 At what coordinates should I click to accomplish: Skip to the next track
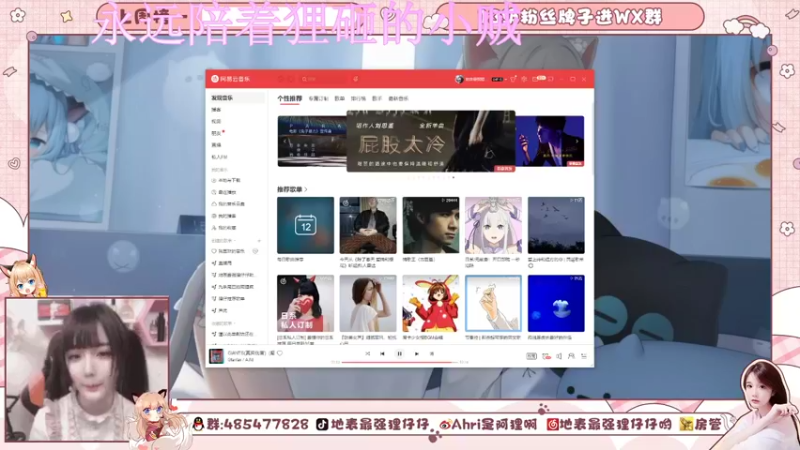[416, 354]
